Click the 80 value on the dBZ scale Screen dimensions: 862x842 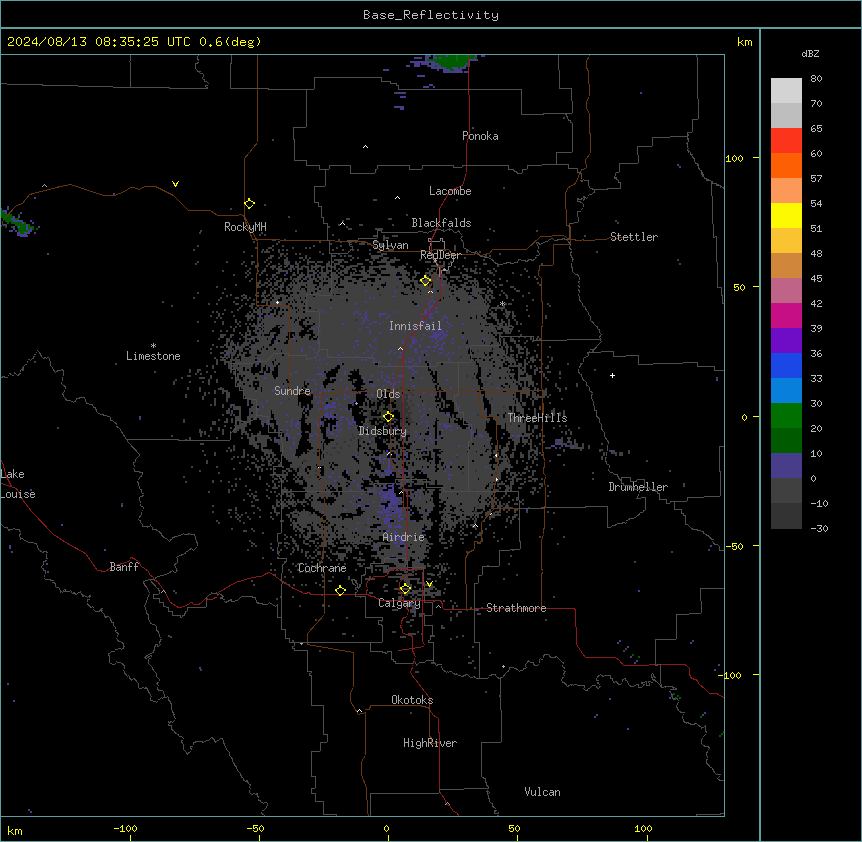(816, 79)
